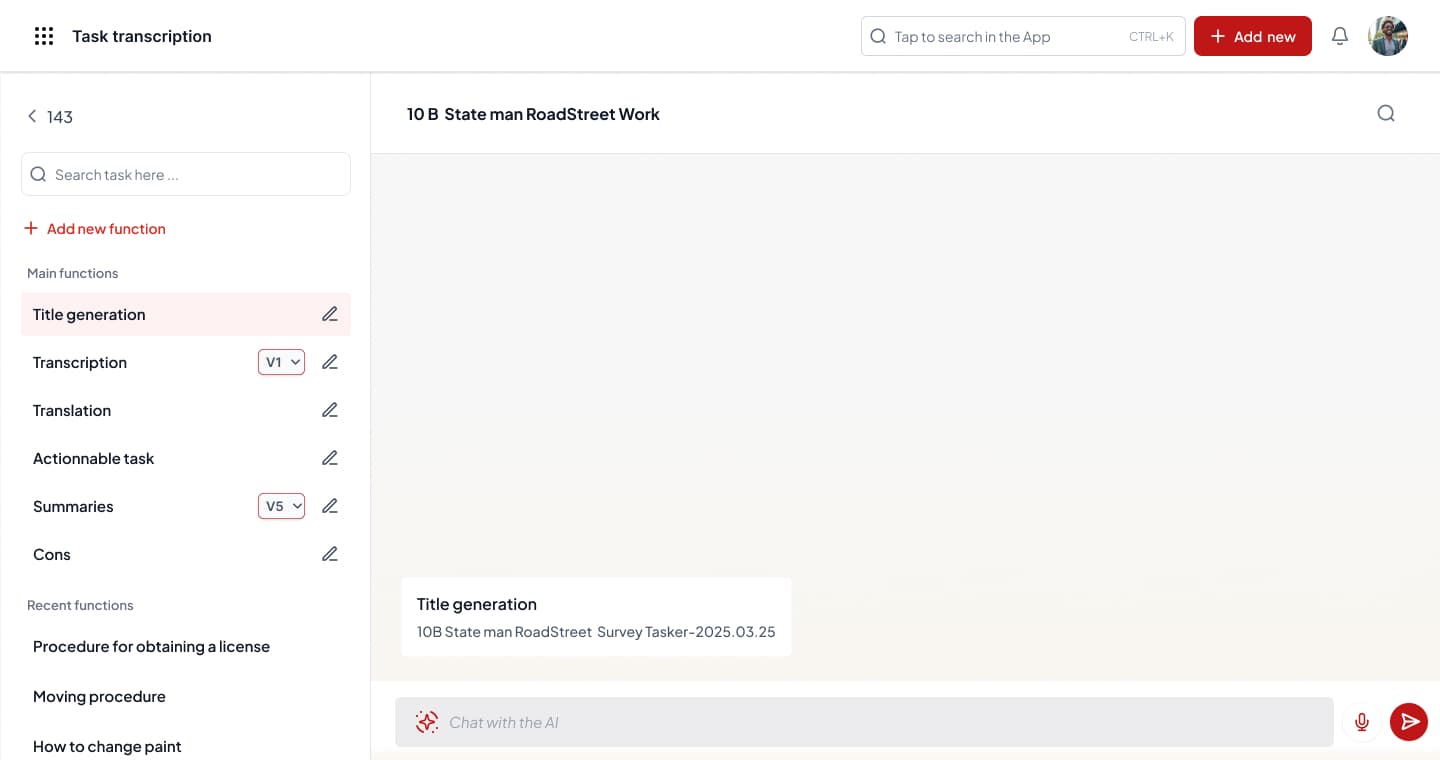Go back using the arrow beside 143
Image resolution: width=1440 pixels, height=760 pixels.
click(x=32, y=117)
